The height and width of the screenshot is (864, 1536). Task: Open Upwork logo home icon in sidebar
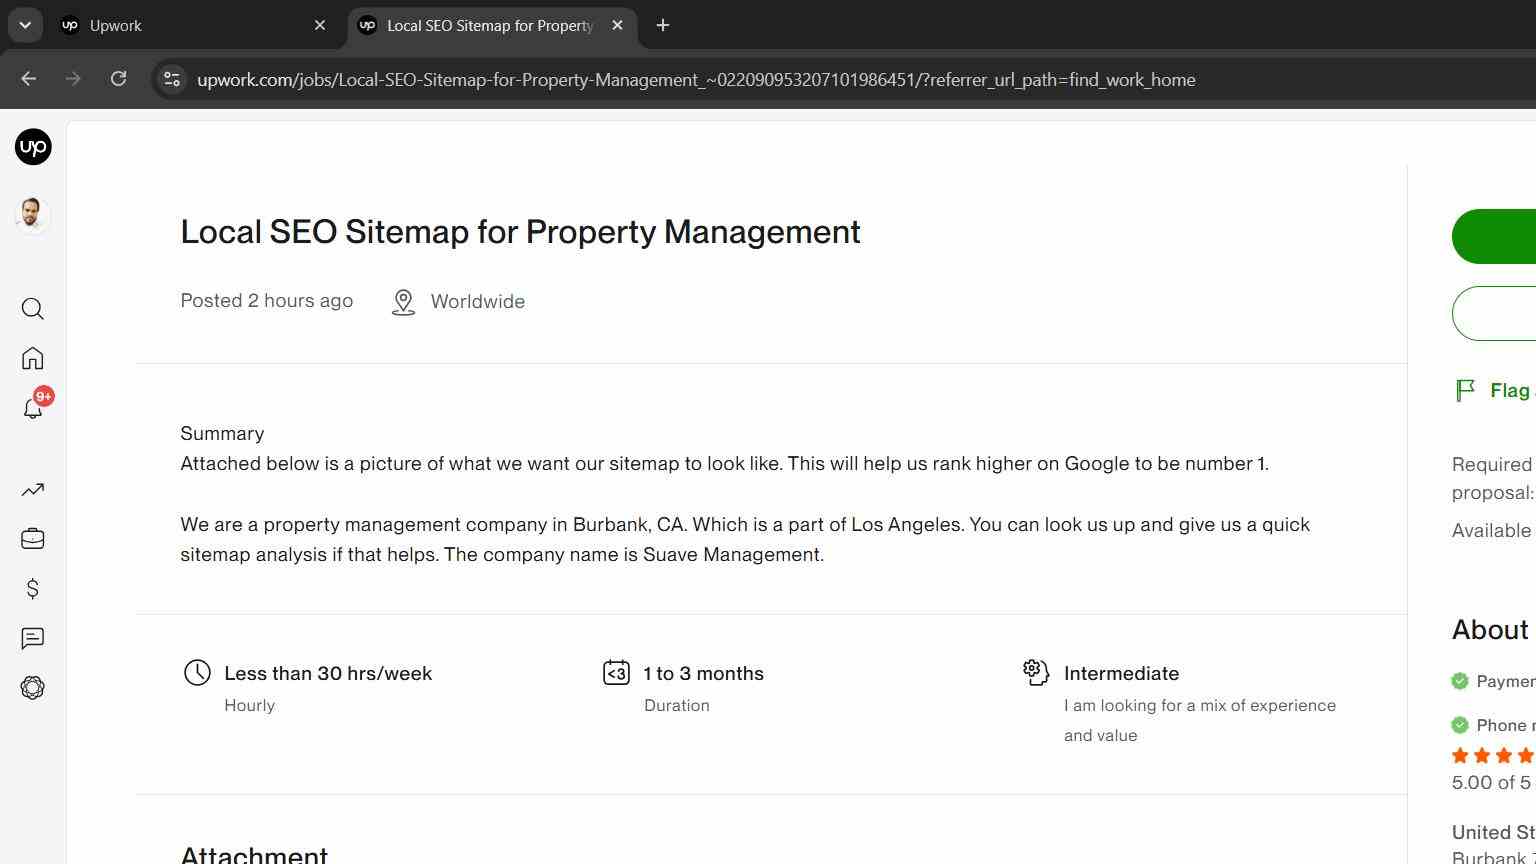[33, 147]
